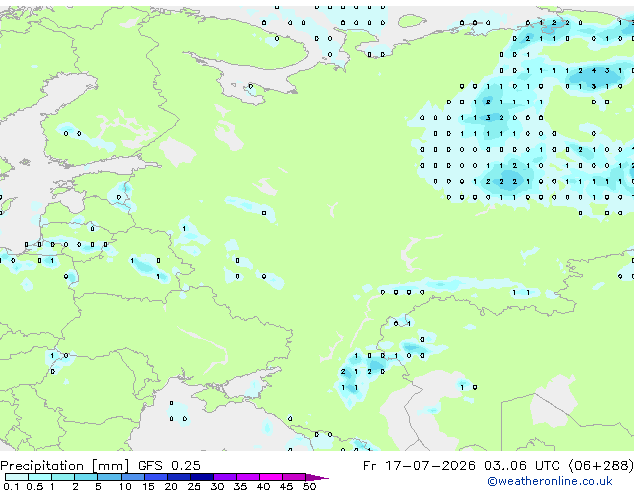Viewport: 634px width, 490px height.
Task: Click the '(06+288)' forecast run text
Action: pyautogui.click(x=601, y=466)
